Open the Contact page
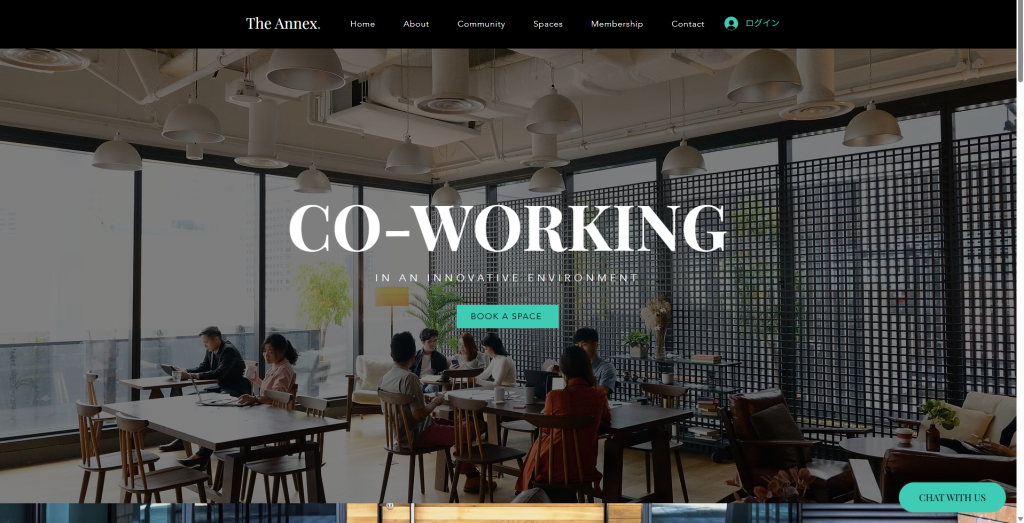 pyautogui.click(x=688, y=24)
